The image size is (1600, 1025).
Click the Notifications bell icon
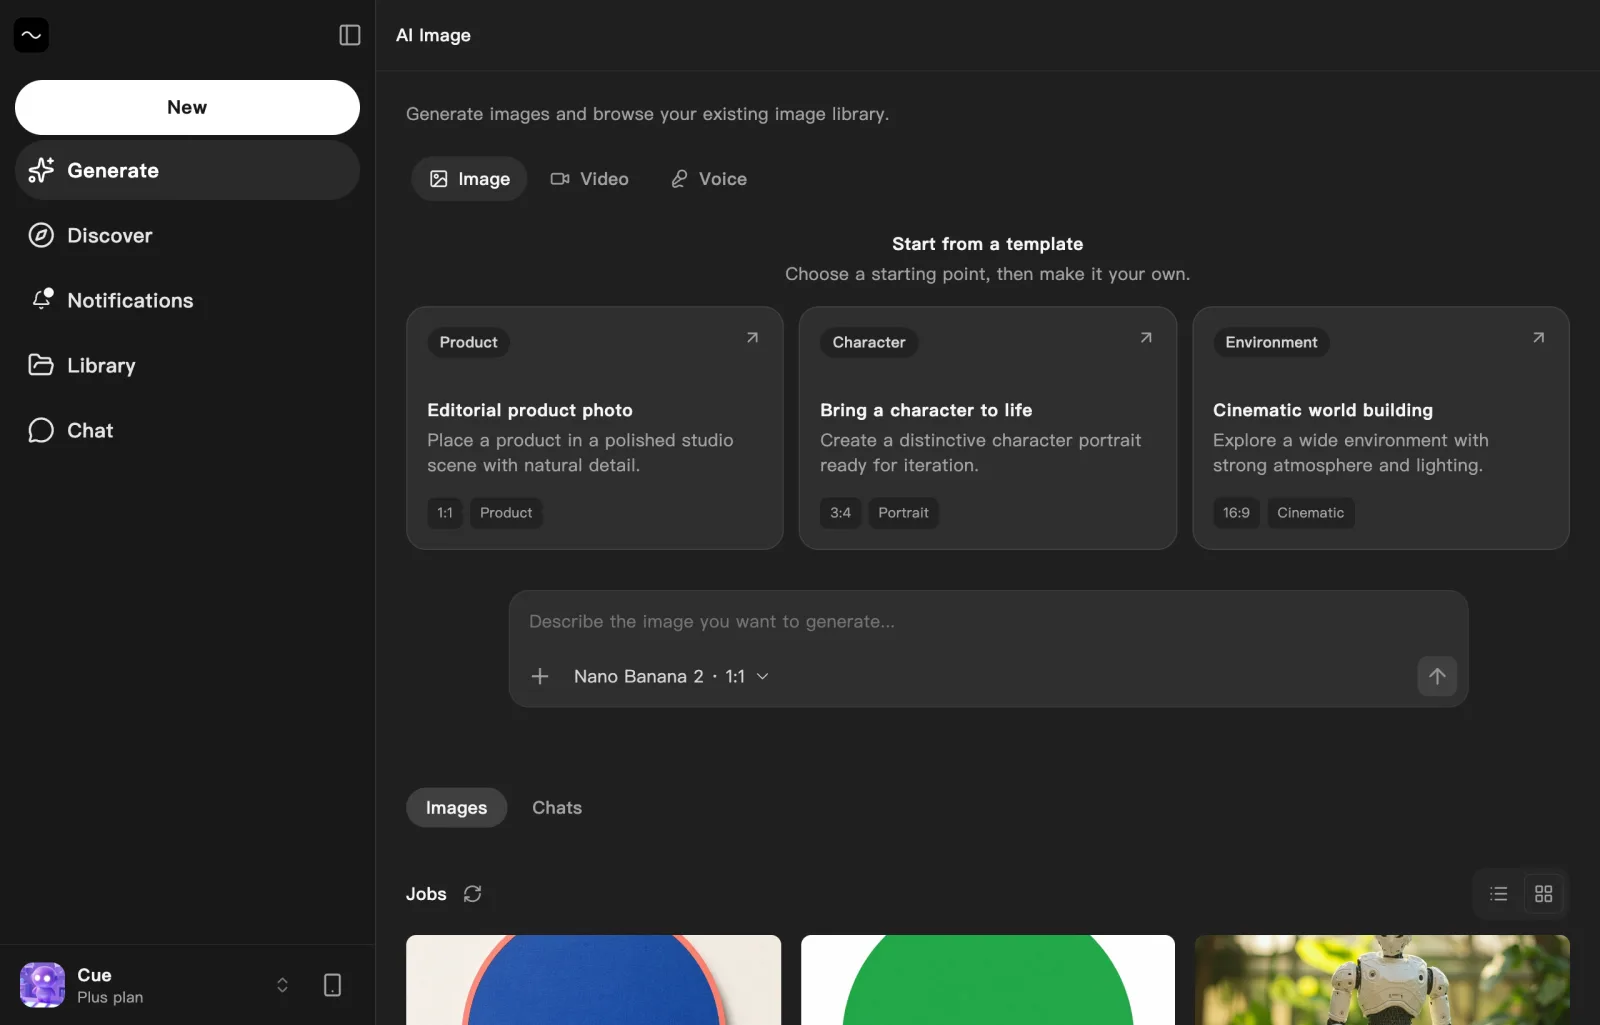pyautogui.click(x=41, y=300)
